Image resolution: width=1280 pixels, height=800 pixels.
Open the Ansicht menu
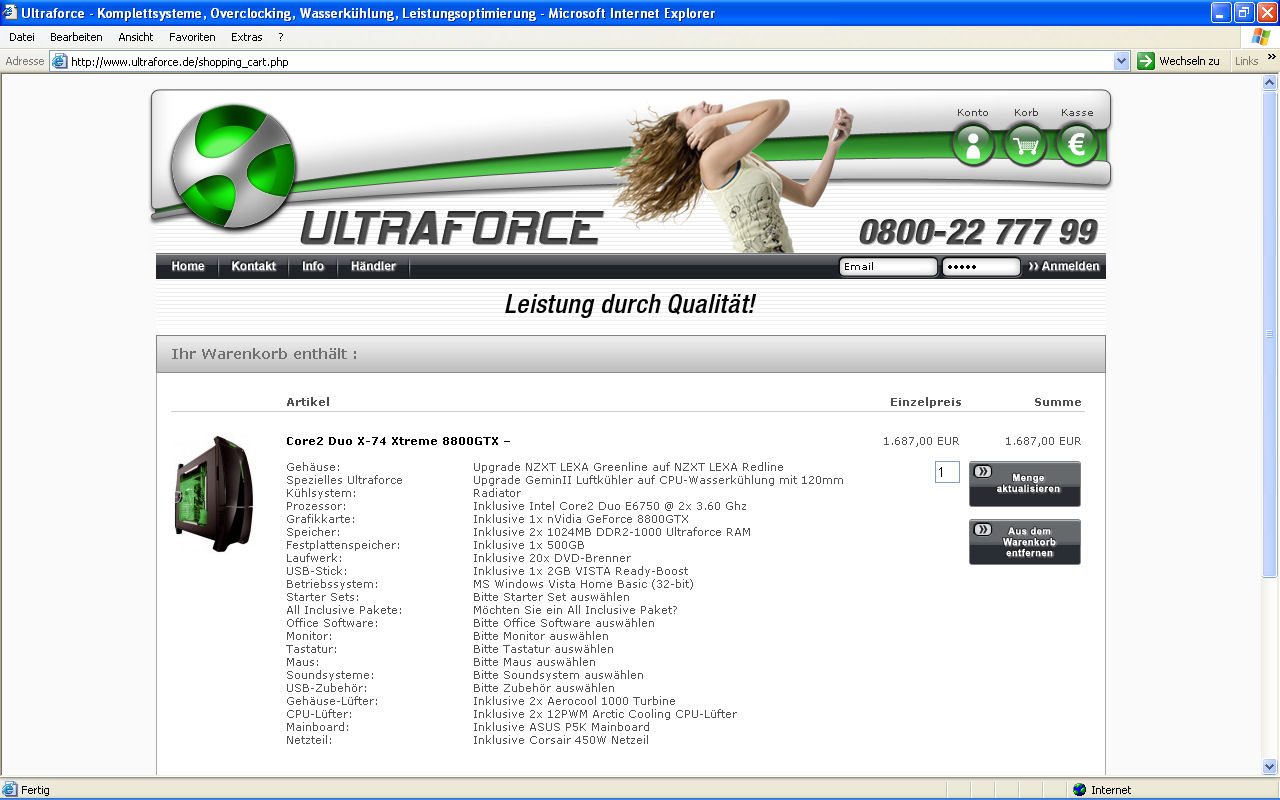tap(136, 37)
